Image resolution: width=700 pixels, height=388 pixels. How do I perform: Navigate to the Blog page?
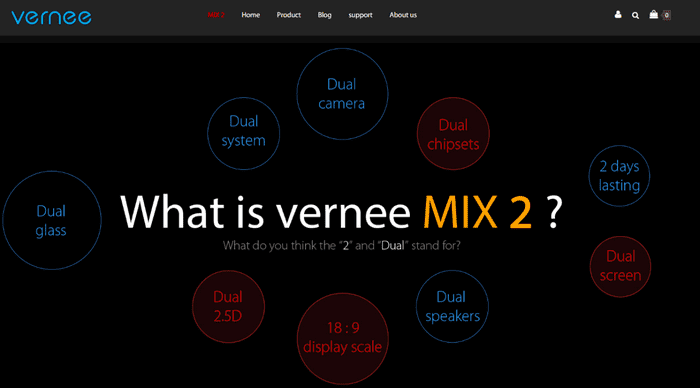click(x=325, y=15)
